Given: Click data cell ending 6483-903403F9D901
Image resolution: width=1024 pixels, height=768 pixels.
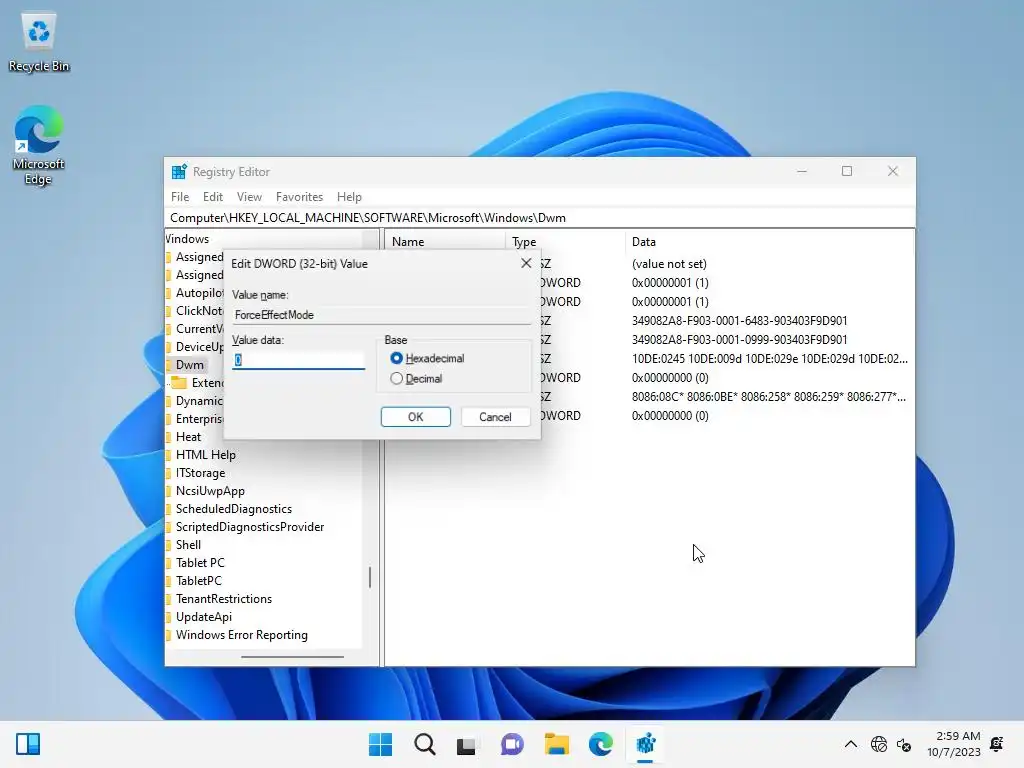Looking at the screenshot, I should (x=739, y=321).
